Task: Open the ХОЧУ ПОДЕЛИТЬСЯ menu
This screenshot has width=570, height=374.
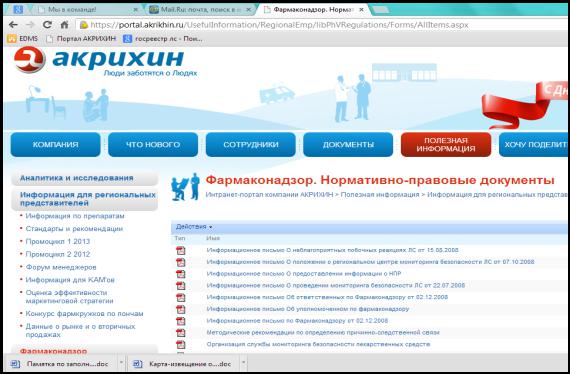Action: 534,145
